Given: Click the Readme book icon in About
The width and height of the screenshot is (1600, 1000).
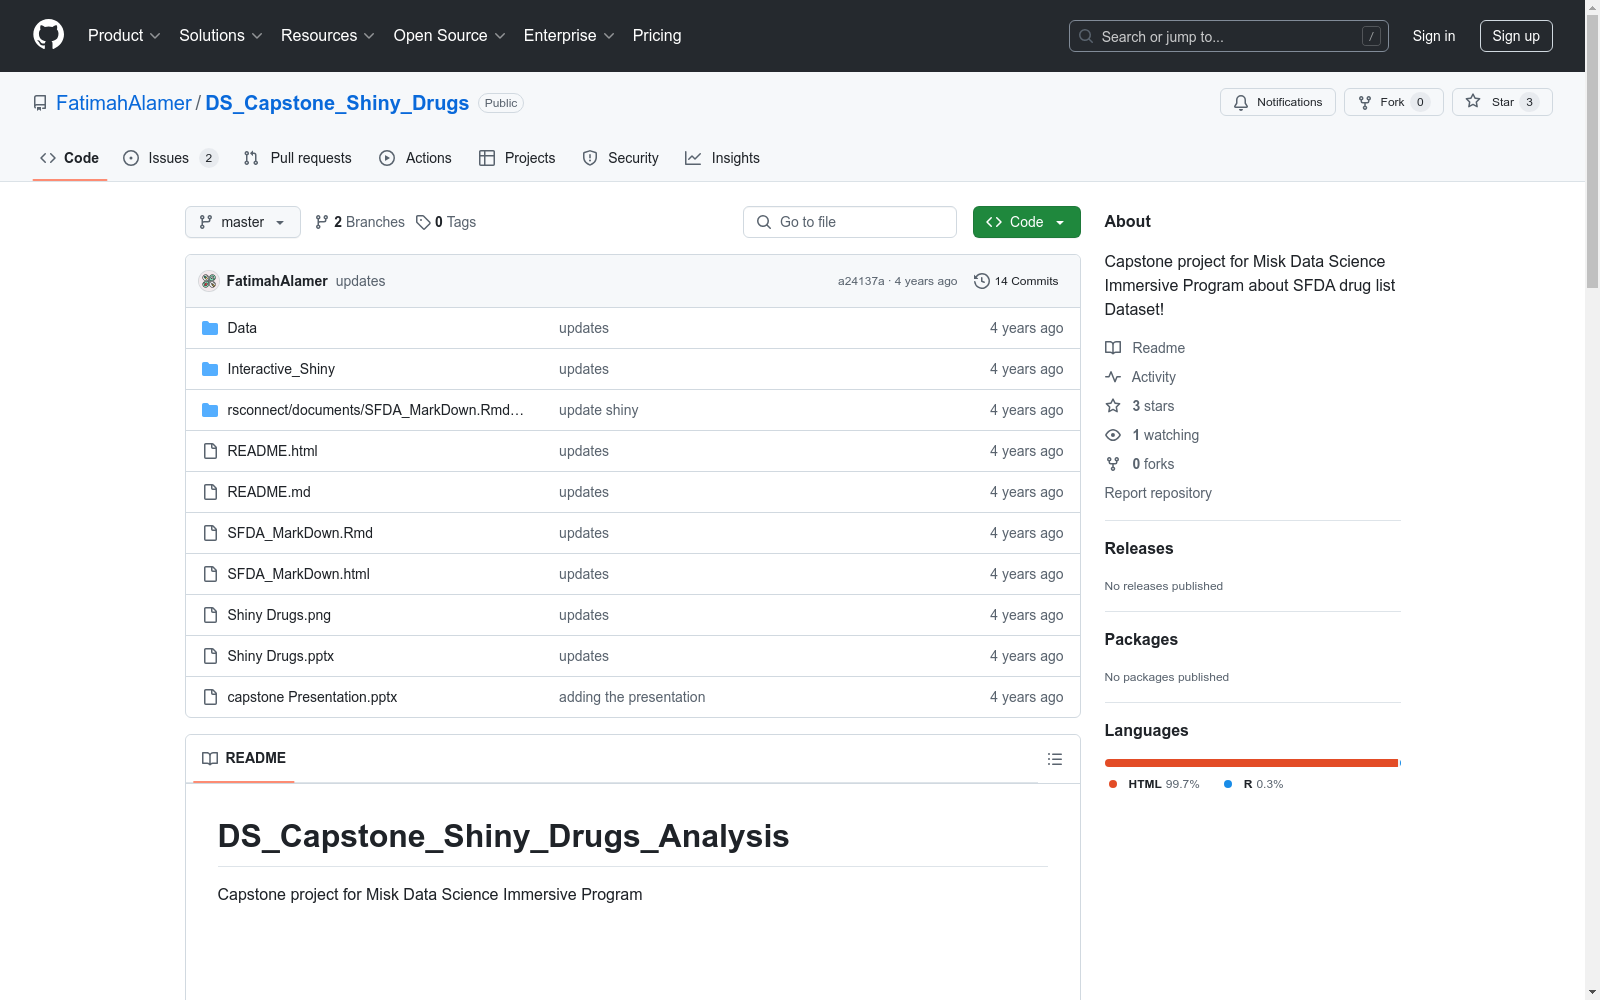Looking at the screenshot, I should [x=1113, y=348].
